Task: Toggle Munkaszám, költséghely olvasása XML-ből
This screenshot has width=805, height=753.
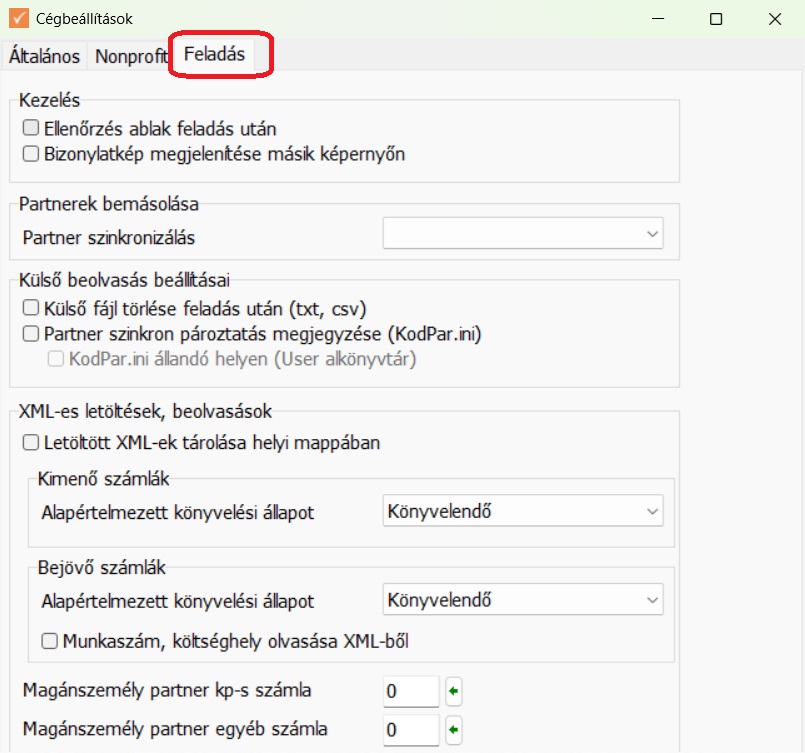Action: [49, 641]
